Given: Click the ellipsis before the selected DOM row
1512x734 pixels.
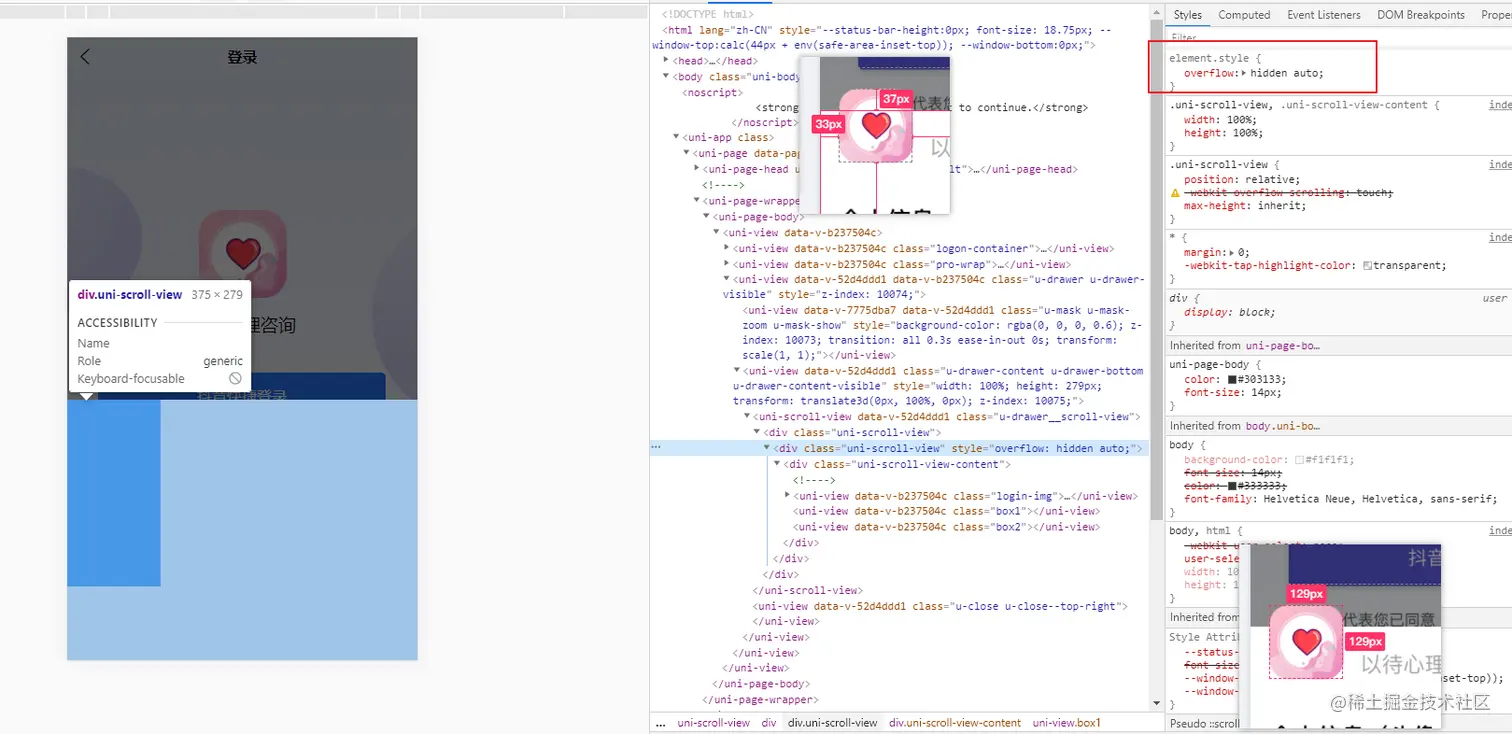Looking at the screenshot, I should tap(656, 448).
